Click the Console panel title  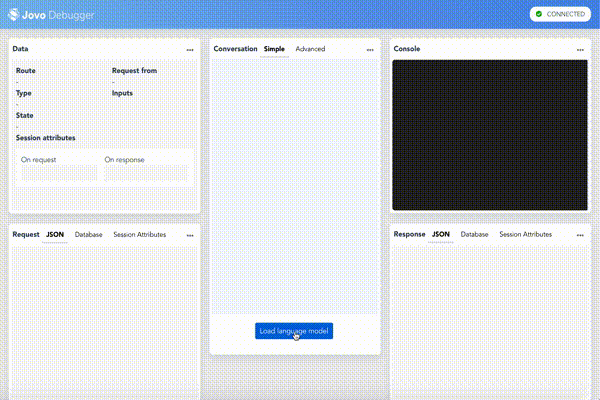click(x=407, y=49)
